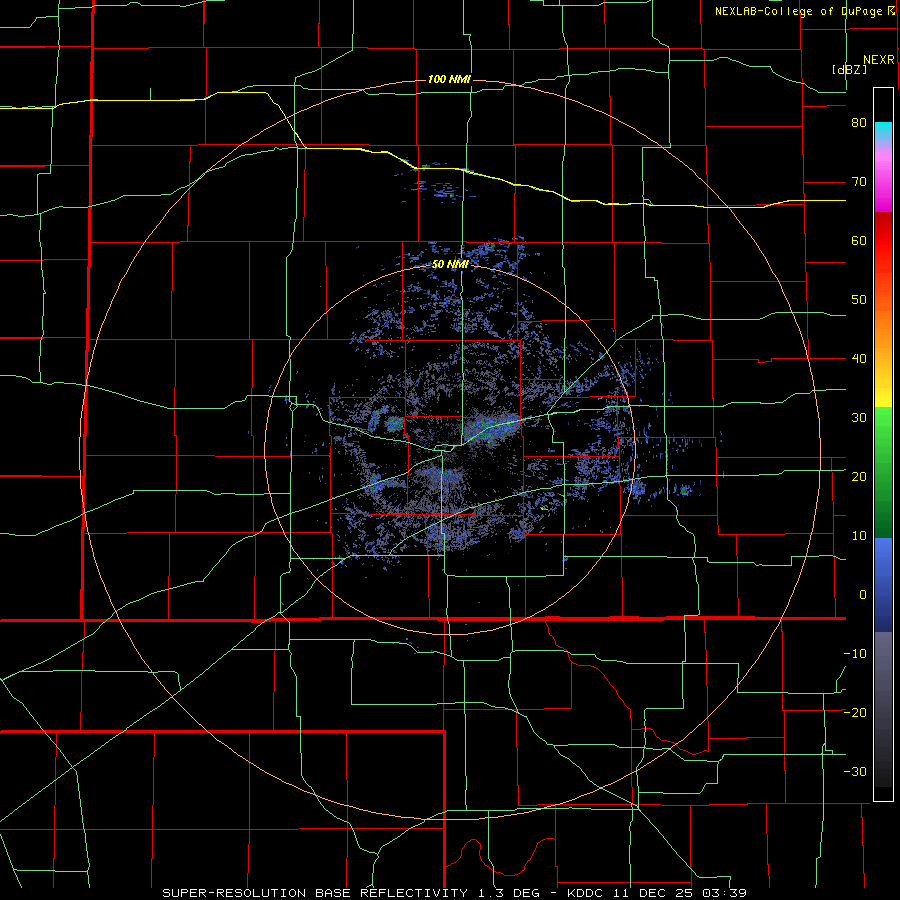
Task: Click the KDDC station identifier
Action: (584, 893)
